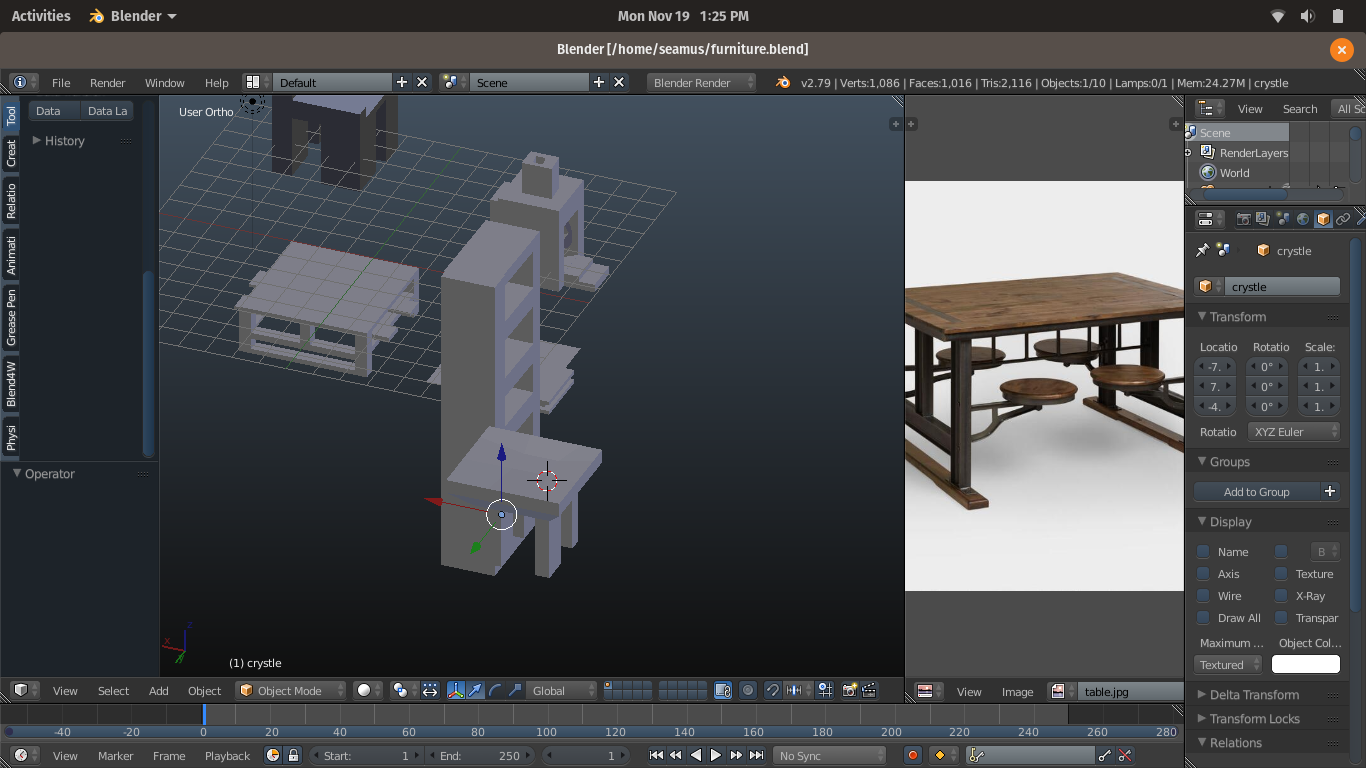This screenshot has width=1366, height=768.
Task: Switch to the Grease Pen sidebar tab
Action: pos(11,317)
